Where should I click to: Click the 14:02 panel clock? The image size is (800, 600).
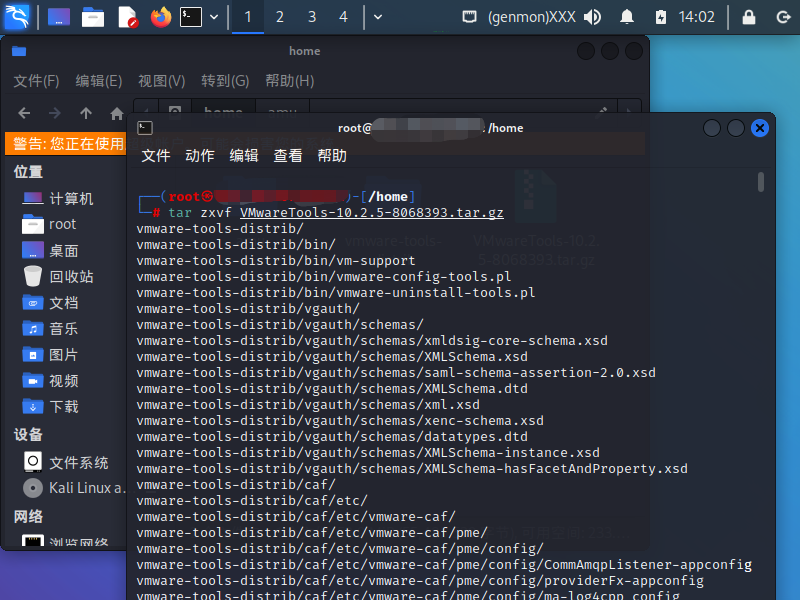(696, 17)
